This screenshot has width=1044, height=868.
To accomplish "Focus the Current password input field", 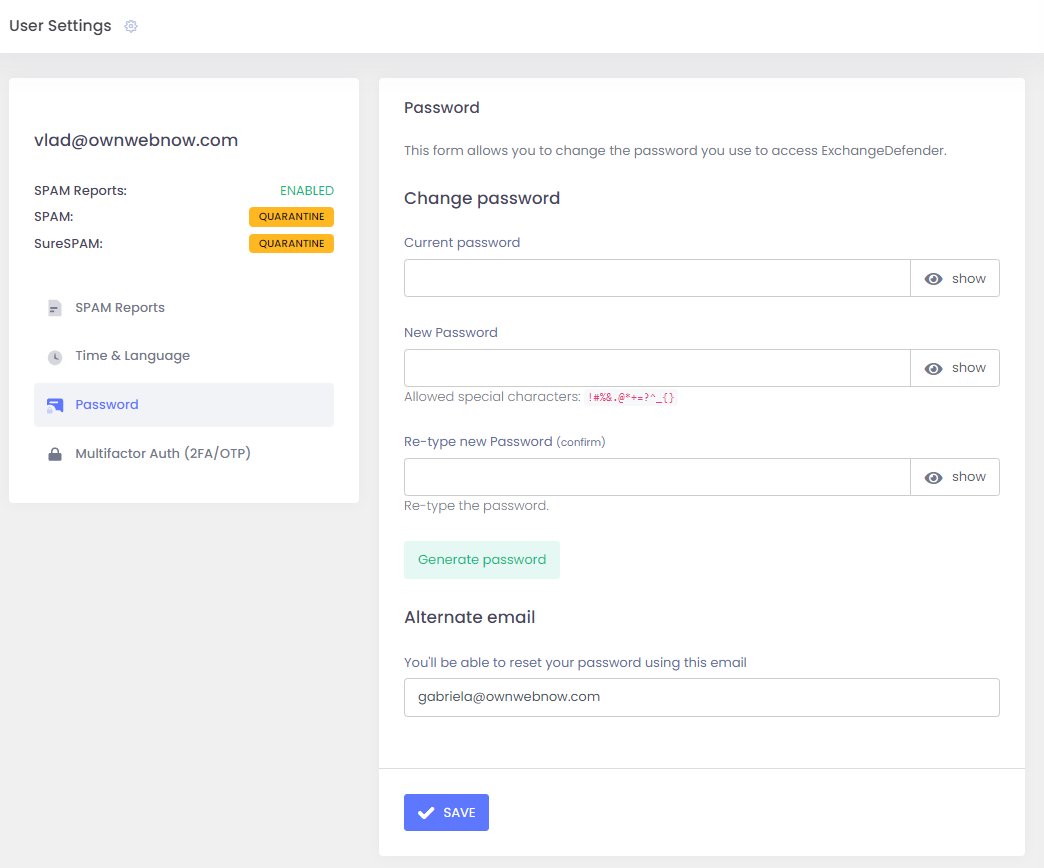I will (656, 279).
